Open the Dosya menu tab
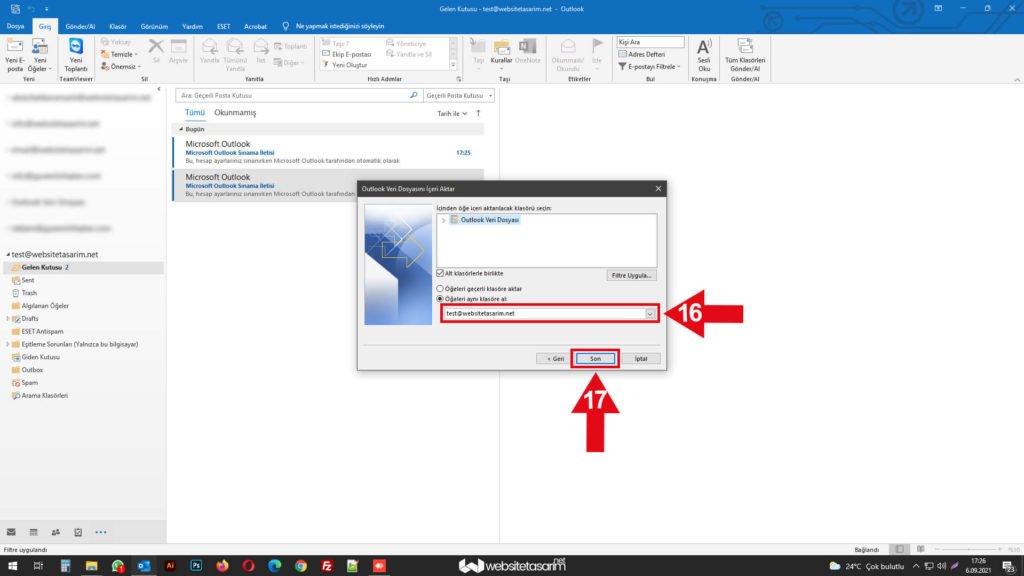 pyautogui.click(x=16, y=26)
